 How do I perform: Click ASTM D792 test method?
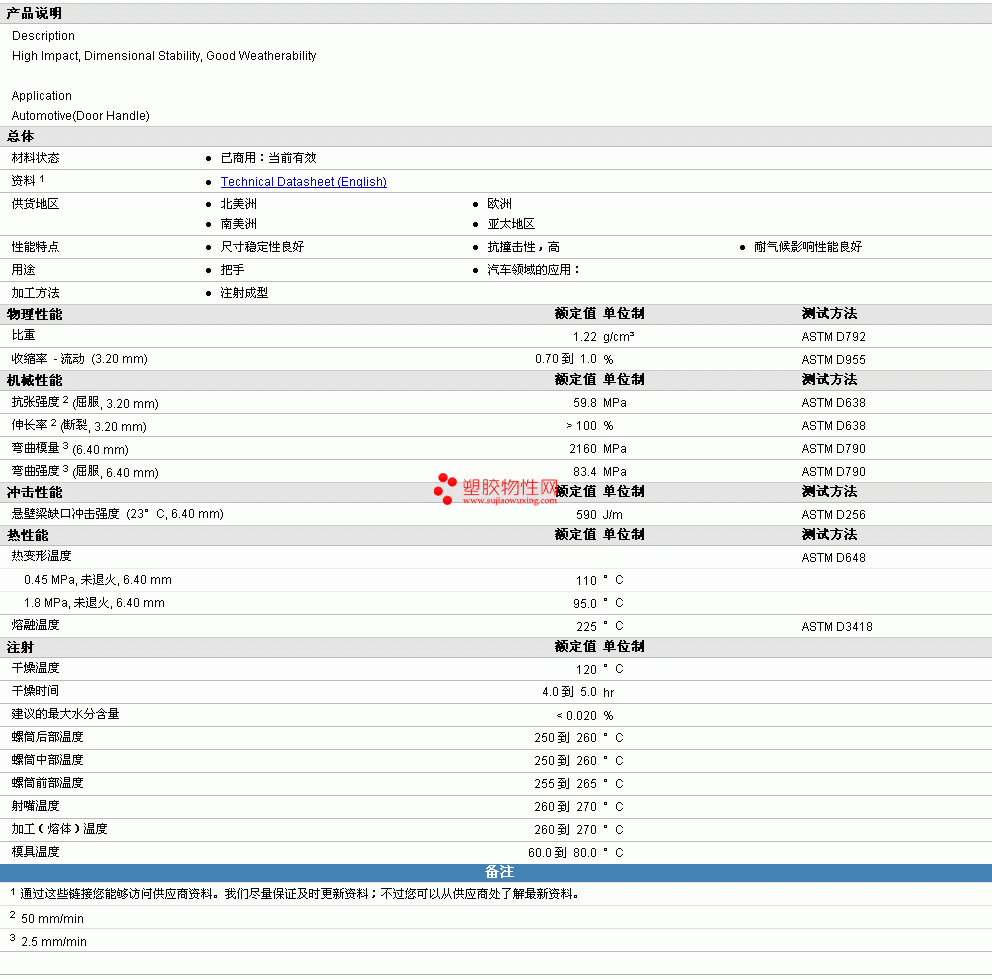833,337
